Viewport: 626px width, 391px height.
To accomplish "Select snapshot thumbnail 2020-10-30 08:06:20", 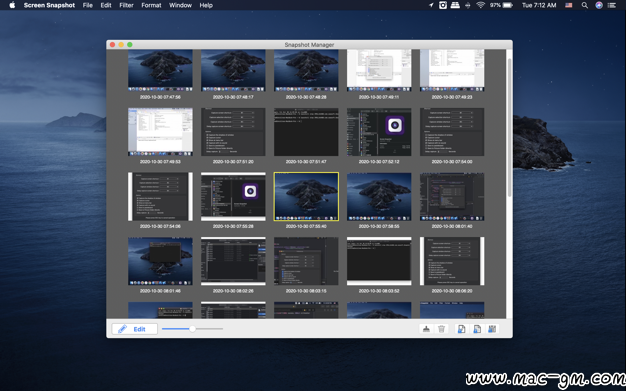I will tap(452, 261).
